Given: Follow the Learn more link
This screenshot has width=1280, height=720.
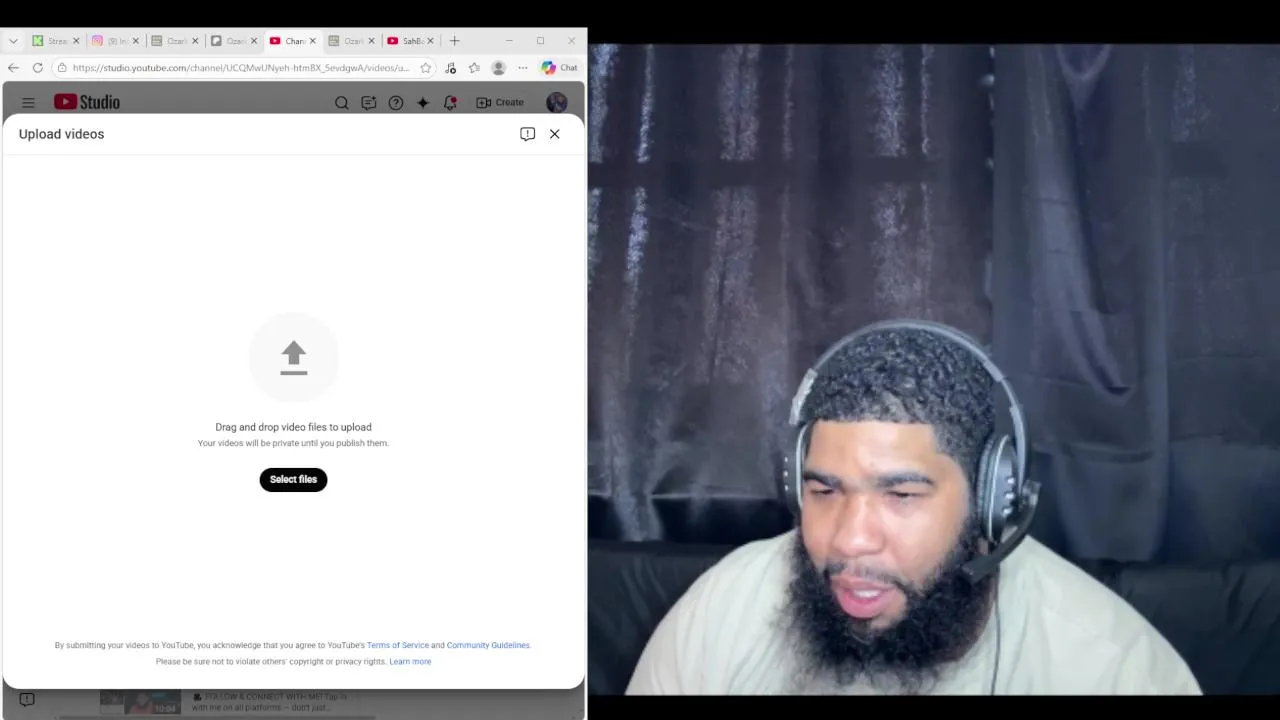Looking at the screenshot, I should pos(410,661).
